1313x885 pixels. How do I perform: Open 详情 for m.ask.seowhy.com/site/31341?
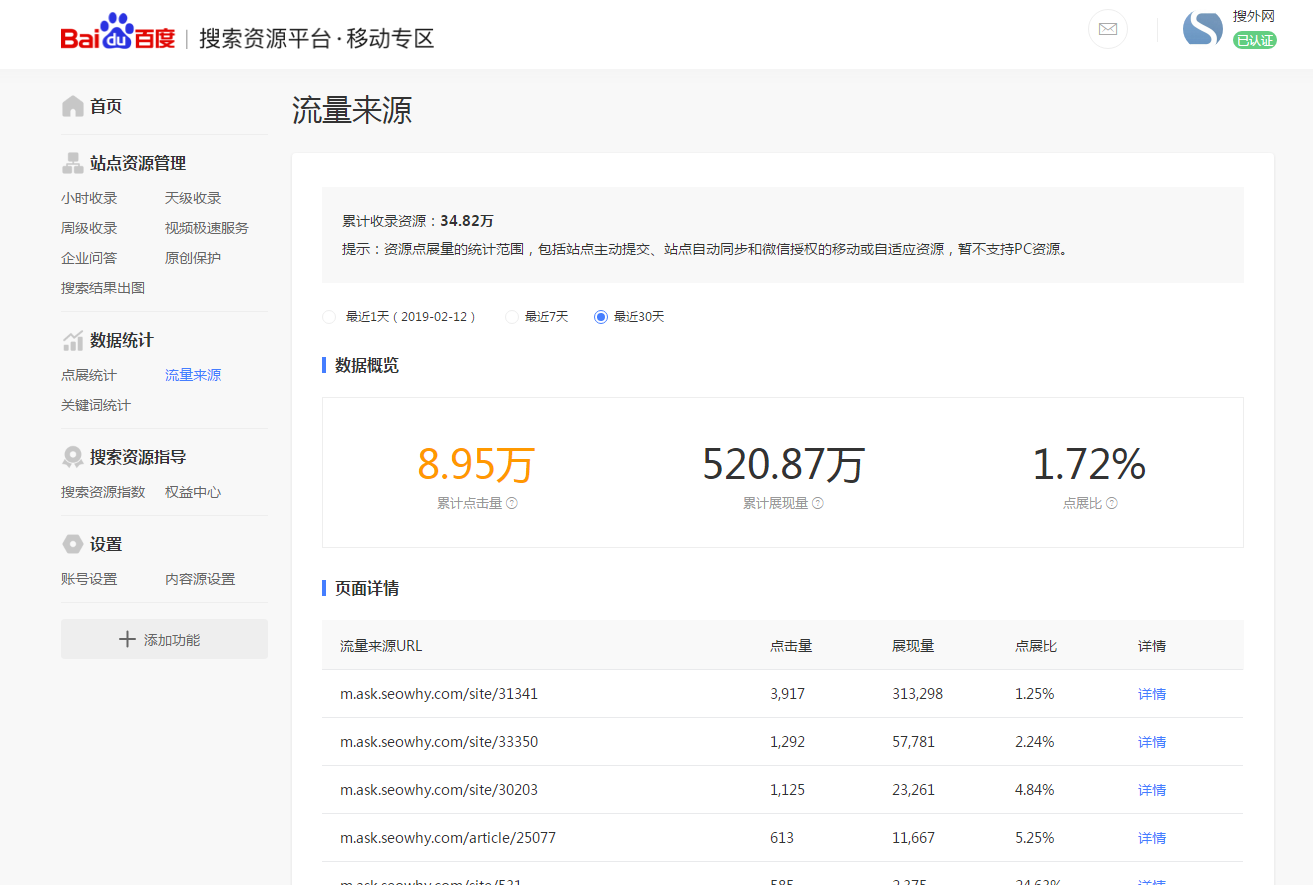[1150, 693]
